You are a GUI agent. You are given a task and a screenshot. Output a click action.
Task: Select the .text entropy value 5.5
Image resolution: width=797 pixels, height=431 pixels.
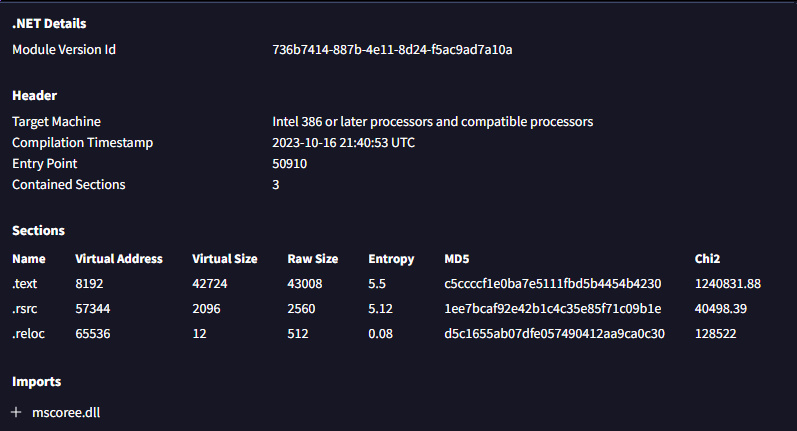[x=377, y=284]
